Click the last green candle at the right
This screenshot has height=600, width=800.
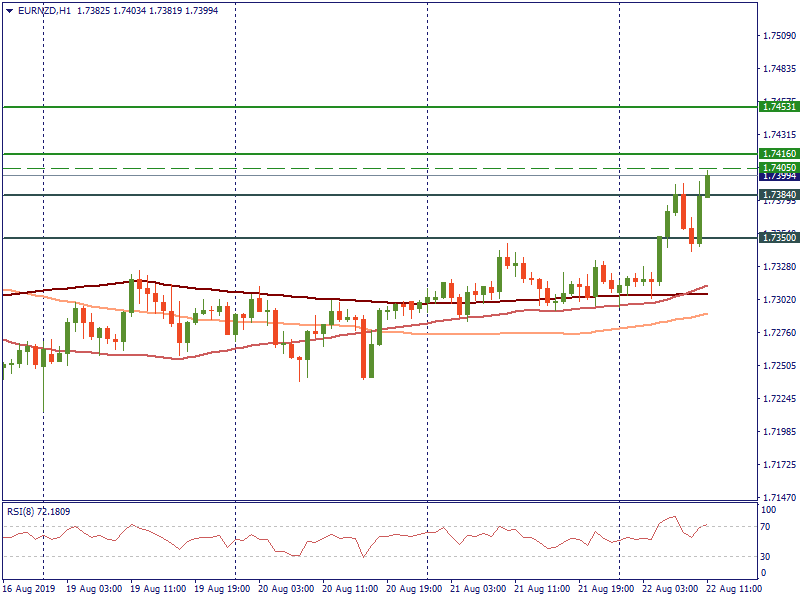click(x=708, y=185)
